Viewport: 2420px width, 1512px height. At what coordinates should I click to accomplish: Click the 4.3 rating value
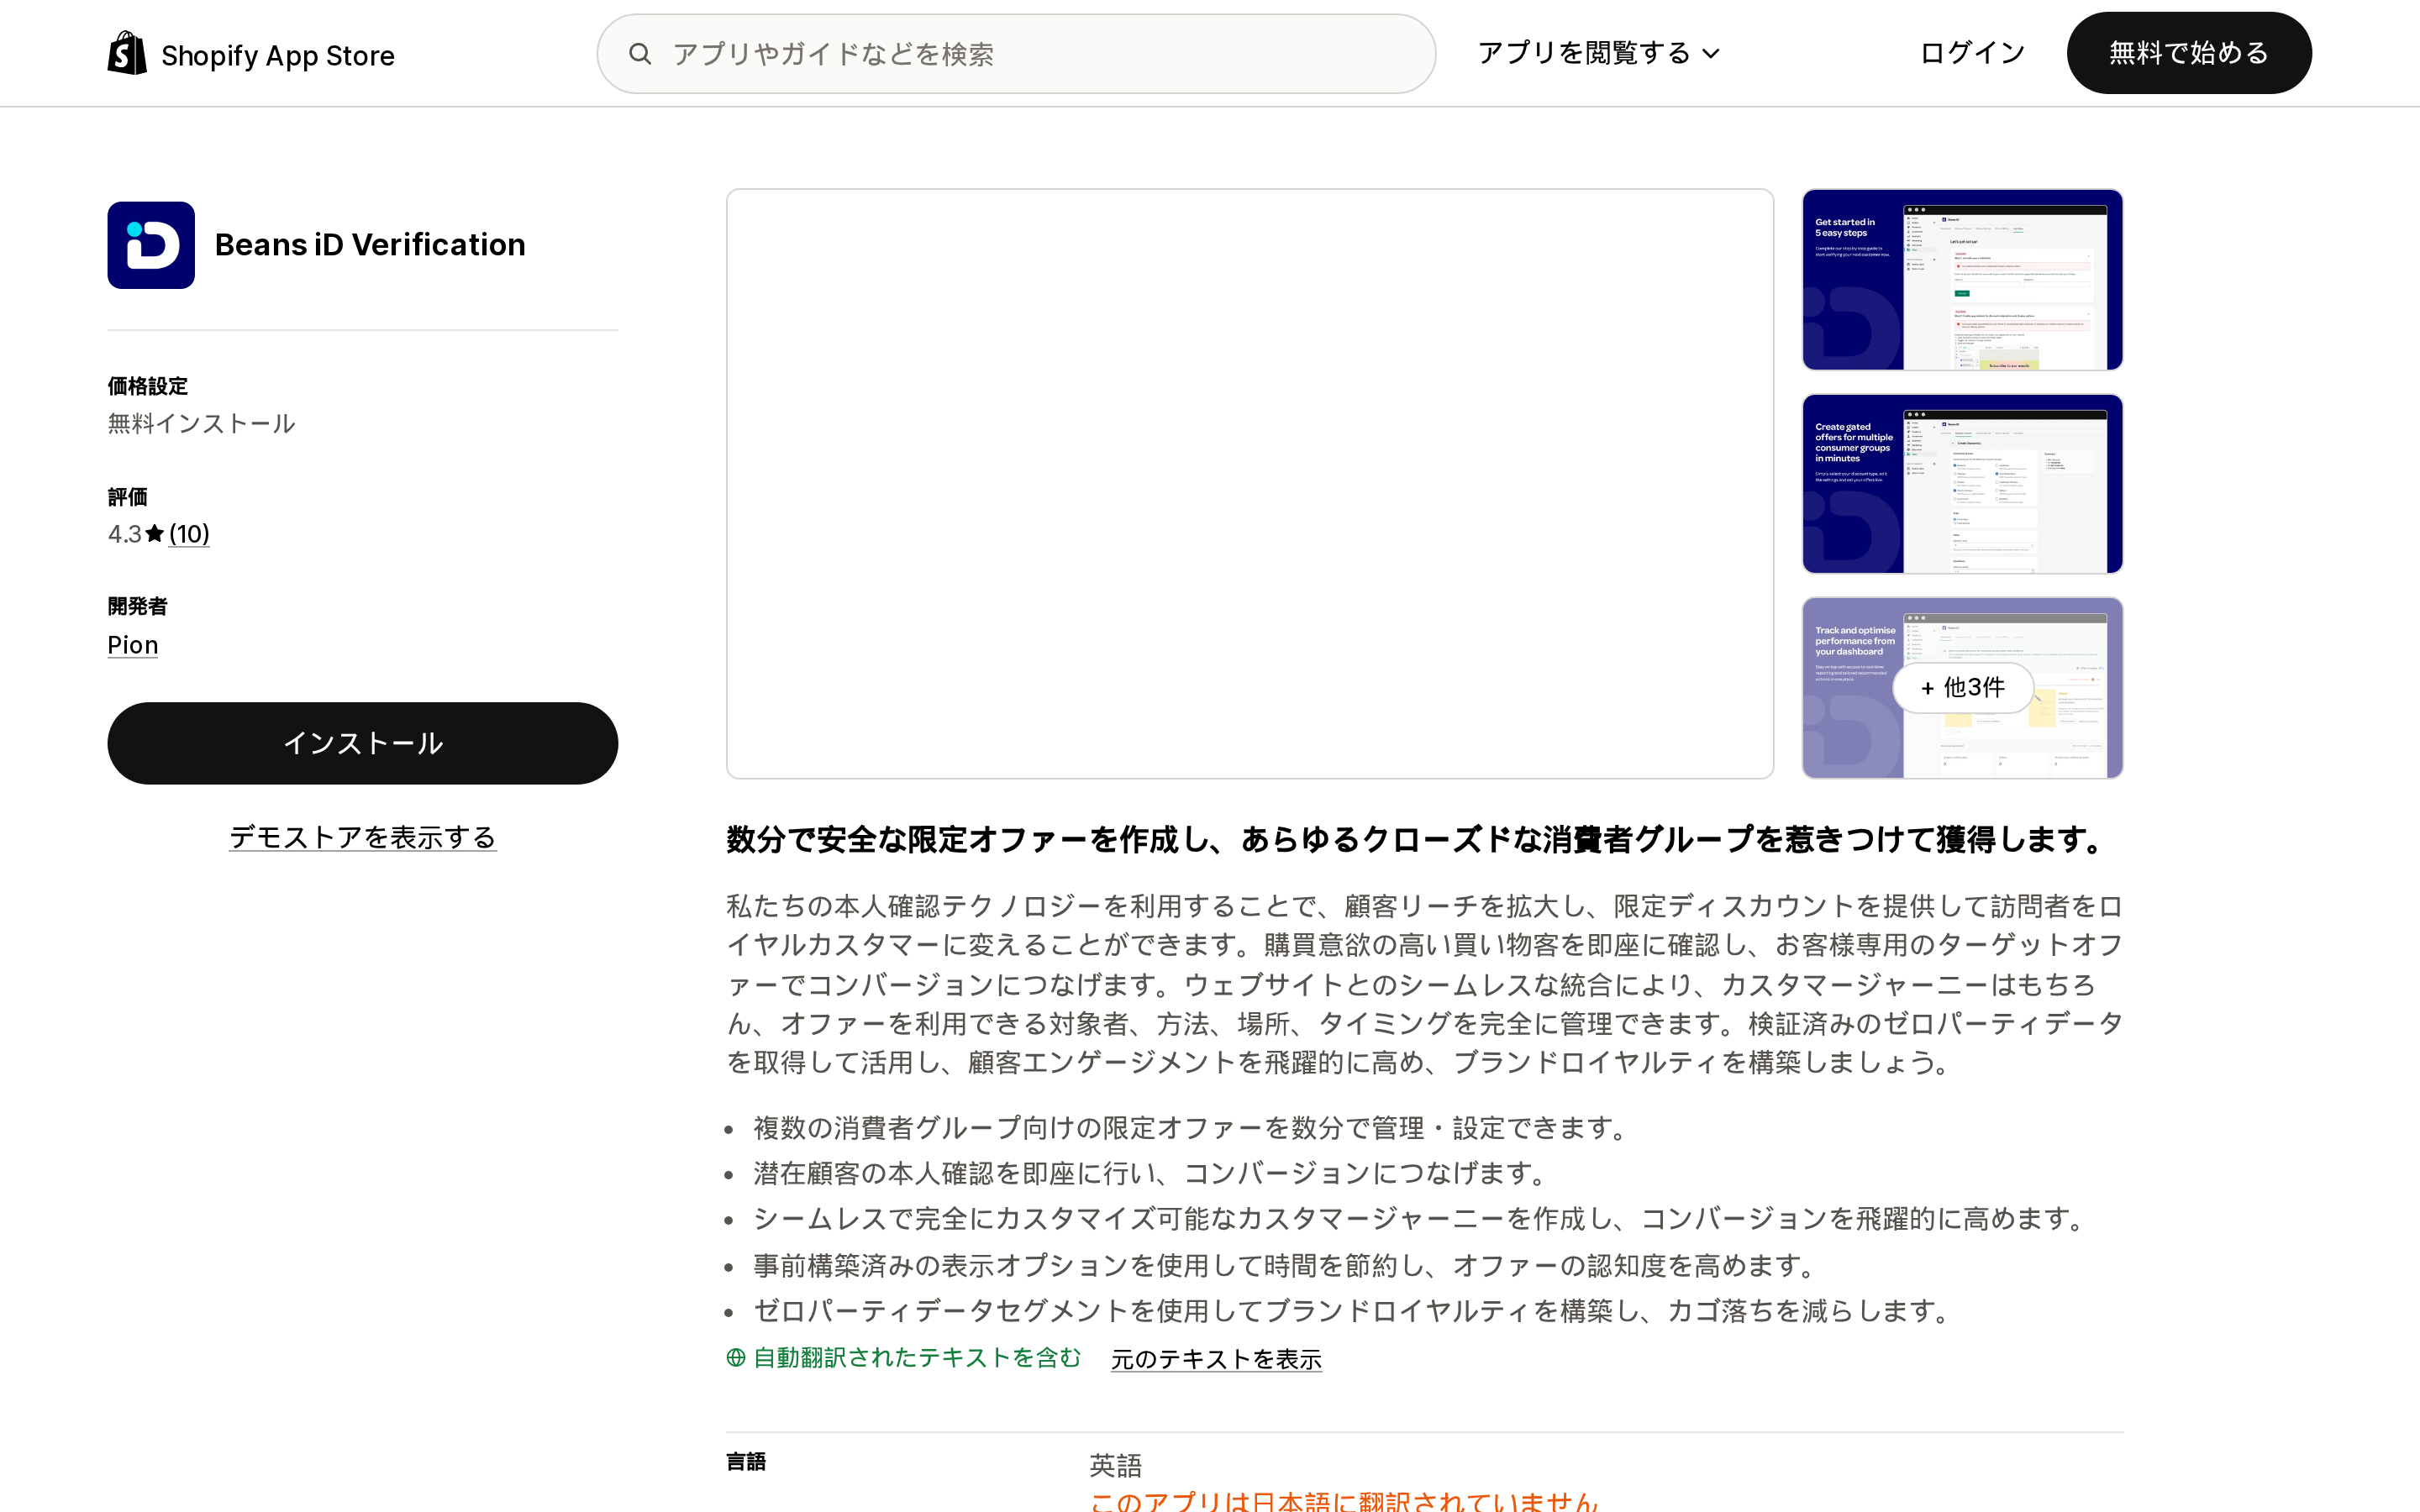[125, 534]
